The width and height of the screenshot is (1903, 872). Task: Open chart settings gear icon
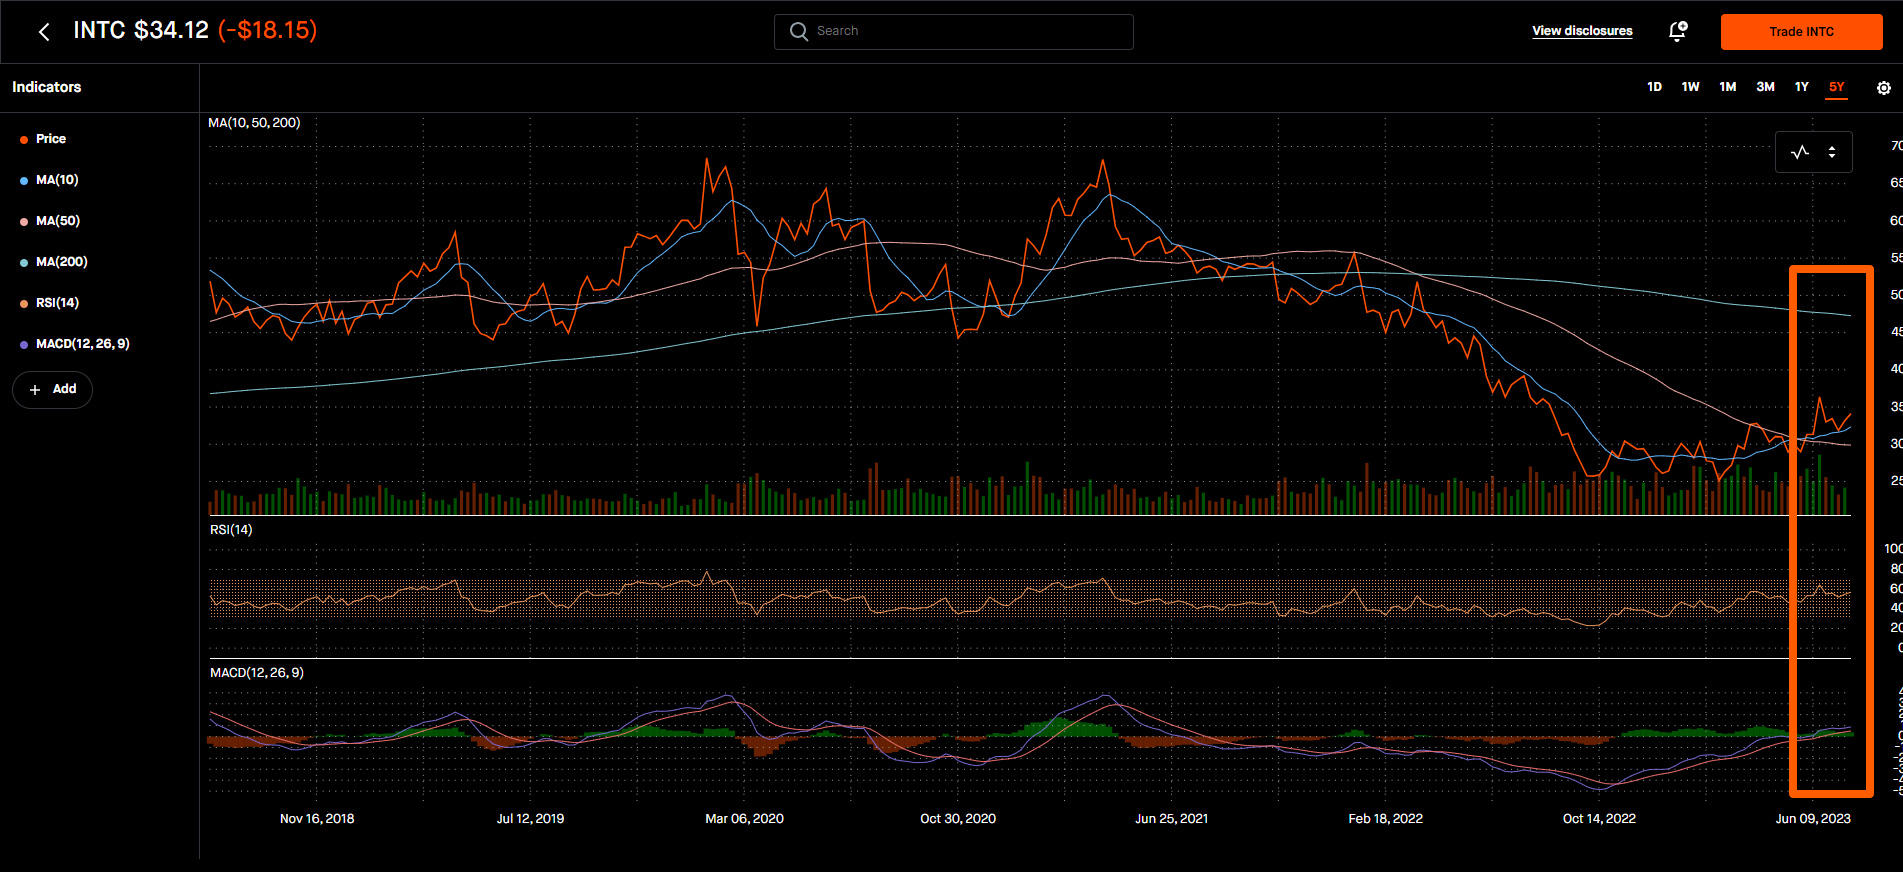click(1884, 88)
